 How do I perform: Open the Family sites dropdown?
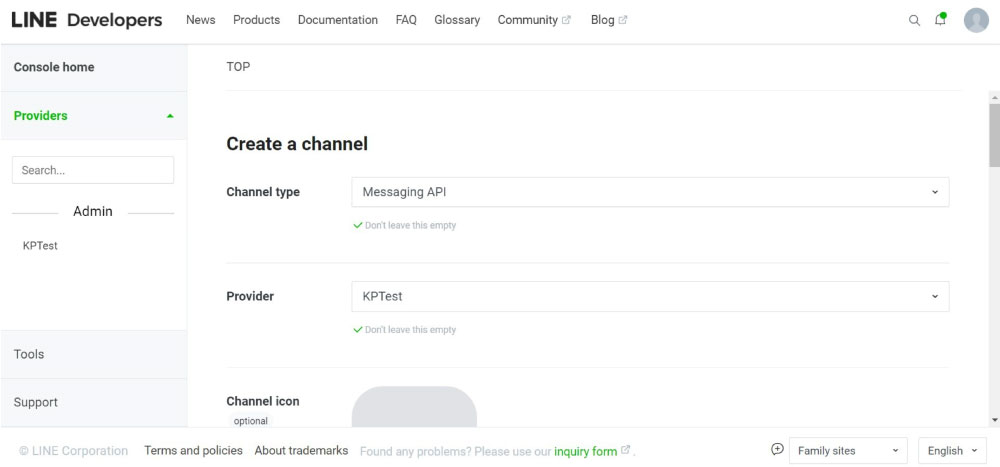click(848, 450)
